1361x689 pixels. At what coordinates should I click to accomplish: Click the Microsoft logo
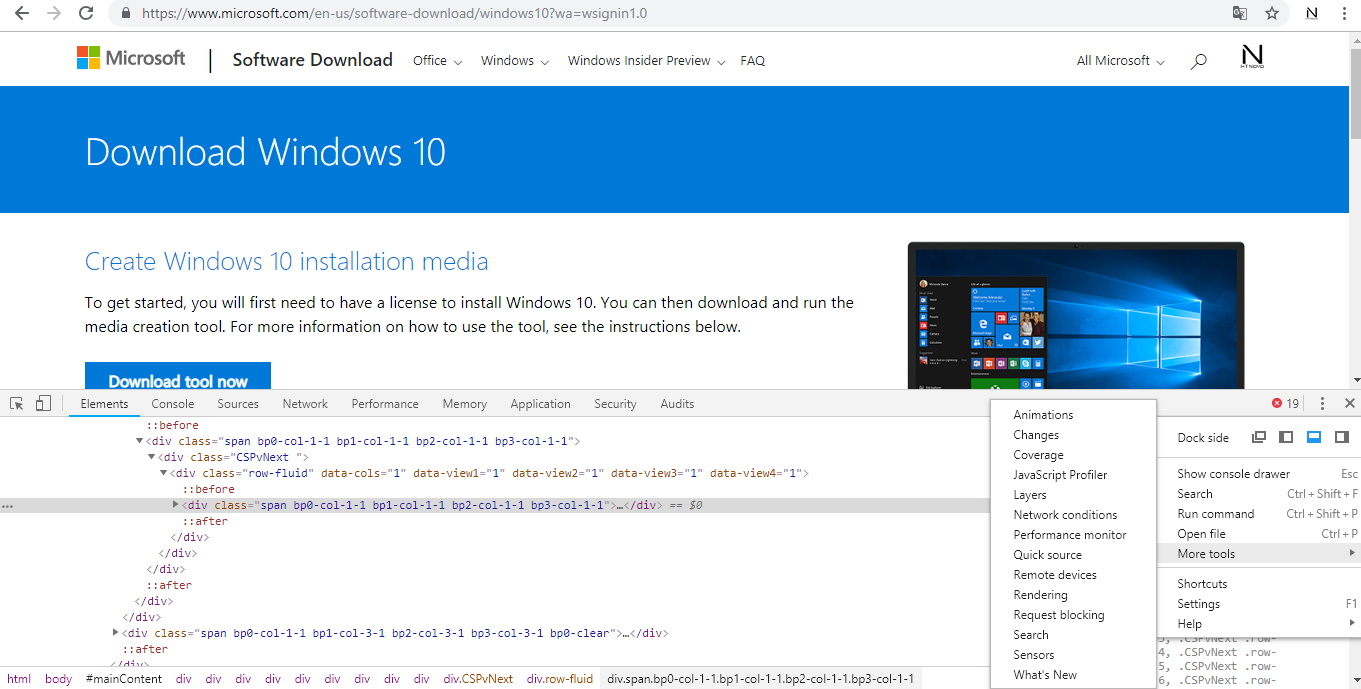[x=131, y=59]
